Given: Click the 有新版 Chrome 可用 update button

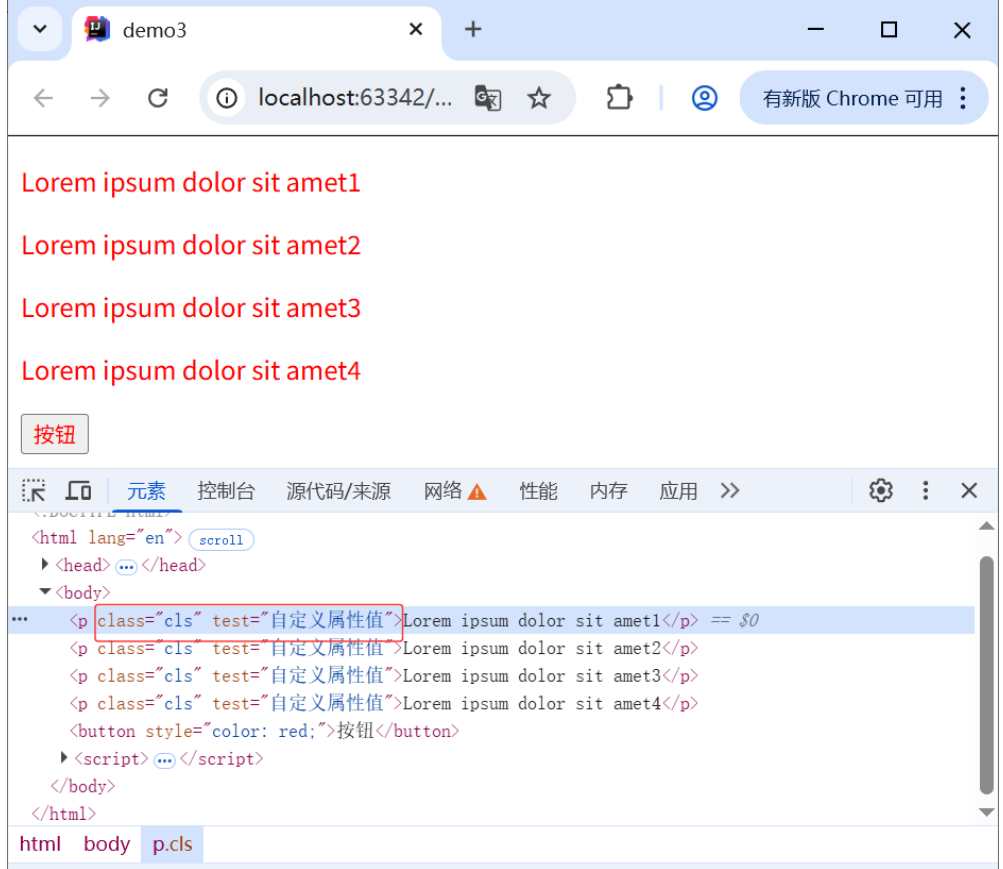Looking at the screenshot, I should (x=852, y=98).
